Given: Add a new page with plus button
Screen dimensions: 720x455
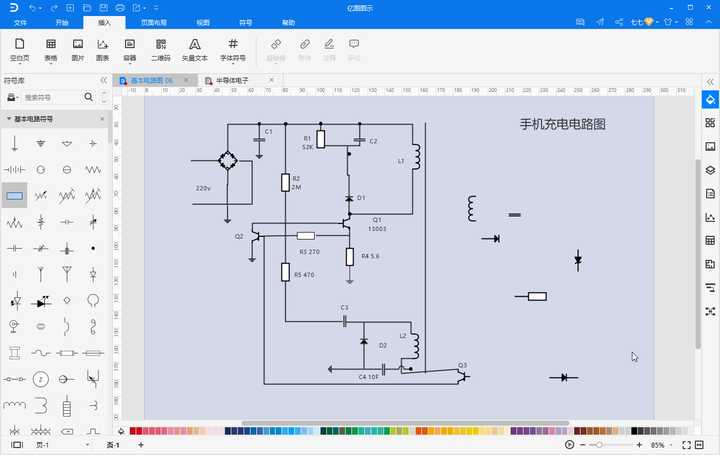Looking at the screenshot, I should (141, 445).
